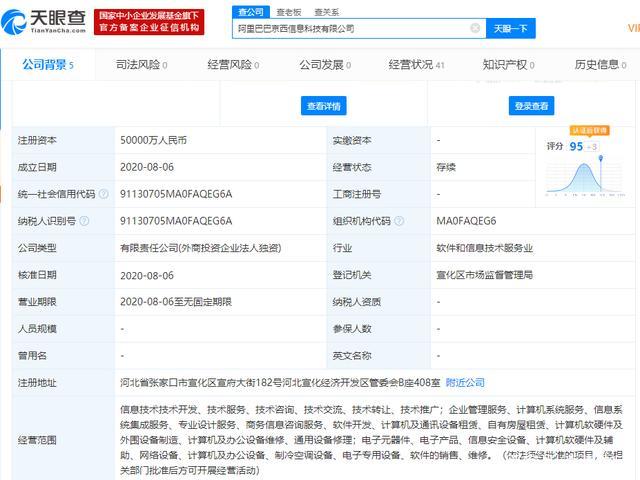Click the 注册地址 label
The image size is (640, 480).
pos(37,382)
